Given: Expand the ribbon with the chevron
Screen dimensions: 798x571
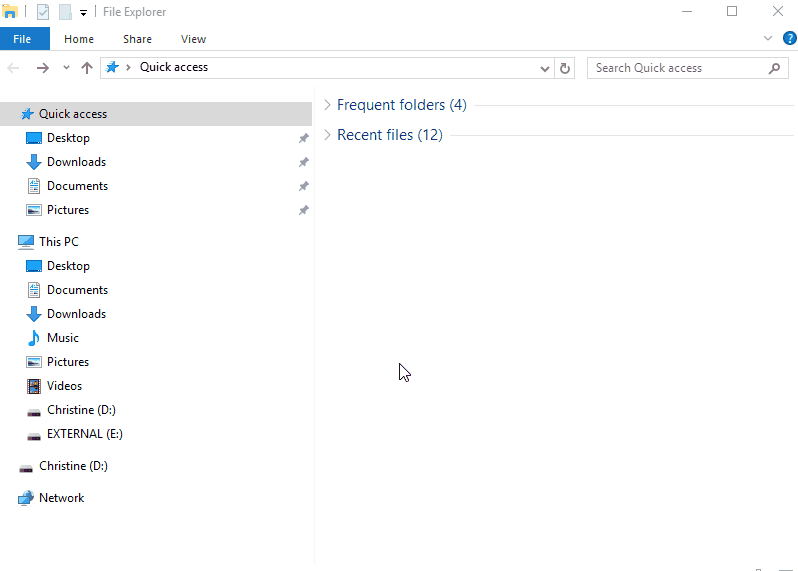Looking at the screenshot, I should tap(768, 38).
